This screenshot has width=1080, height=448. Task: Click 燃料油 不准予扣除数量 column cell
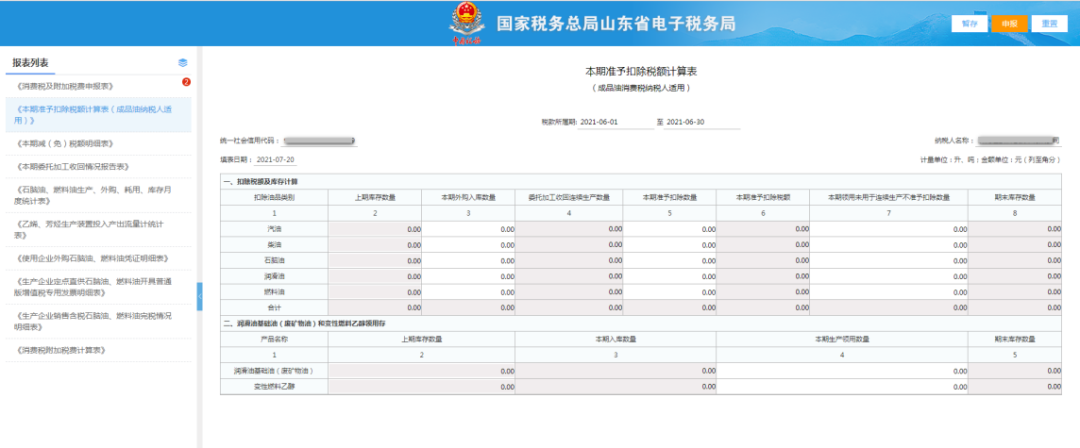click(889, 292)
